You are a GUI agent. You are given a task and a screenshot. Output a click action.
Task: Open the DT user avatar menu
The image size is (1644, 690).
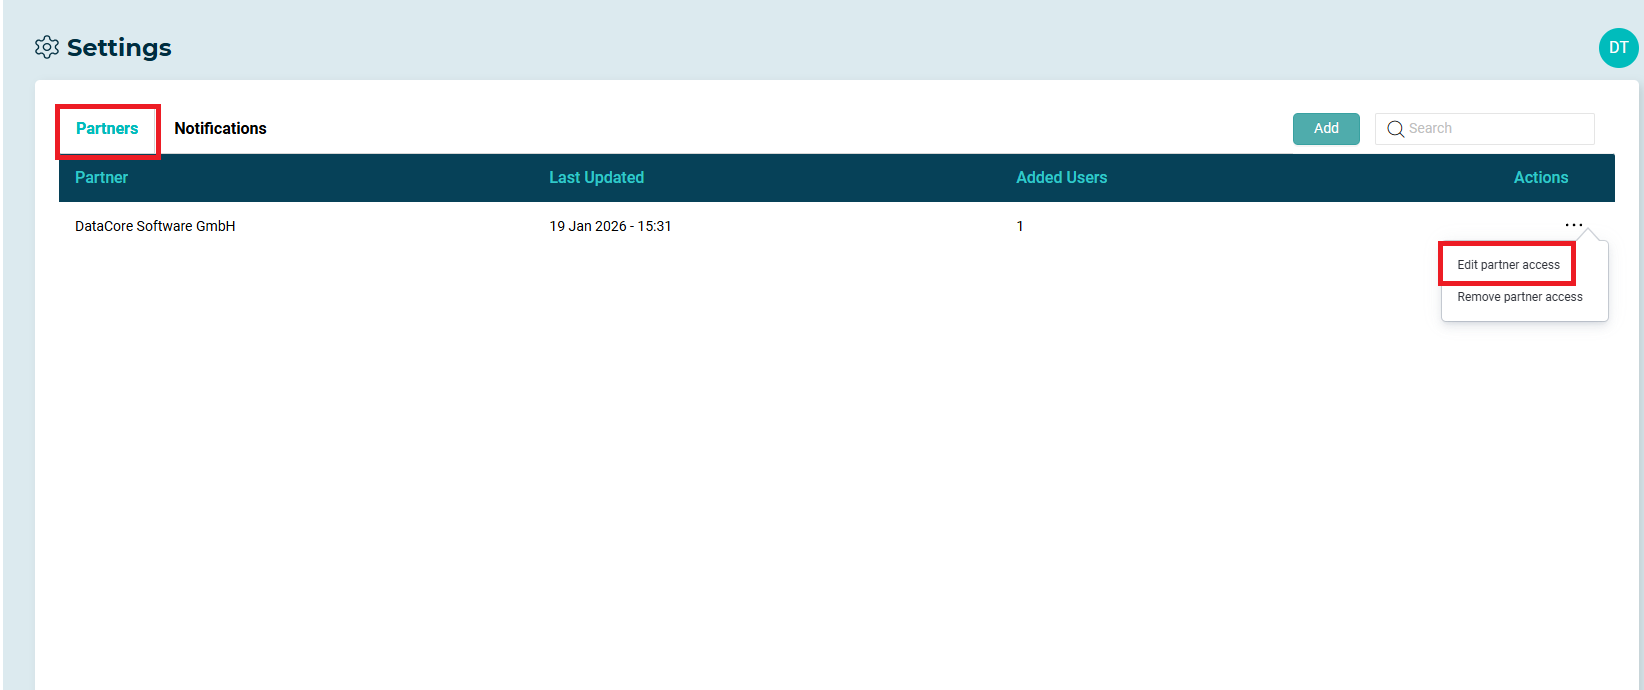1618,48
